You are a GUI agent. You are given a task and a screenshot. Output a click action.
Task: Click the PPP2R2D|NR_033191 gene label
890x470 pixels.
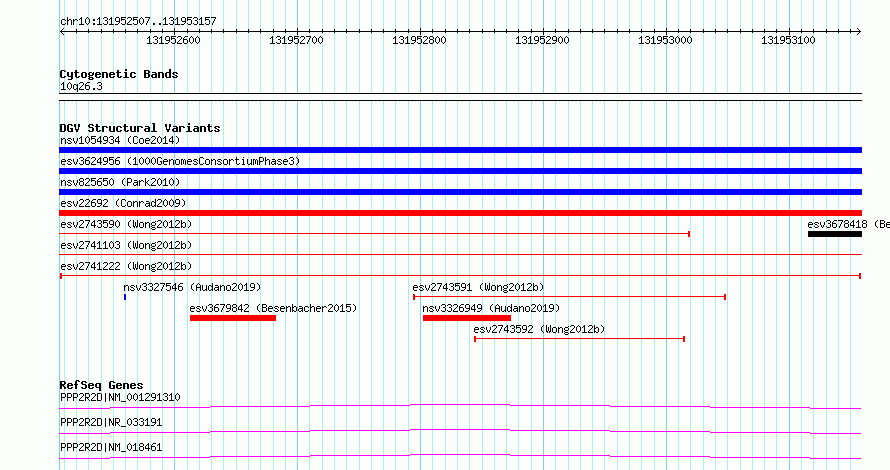[111, 422]
